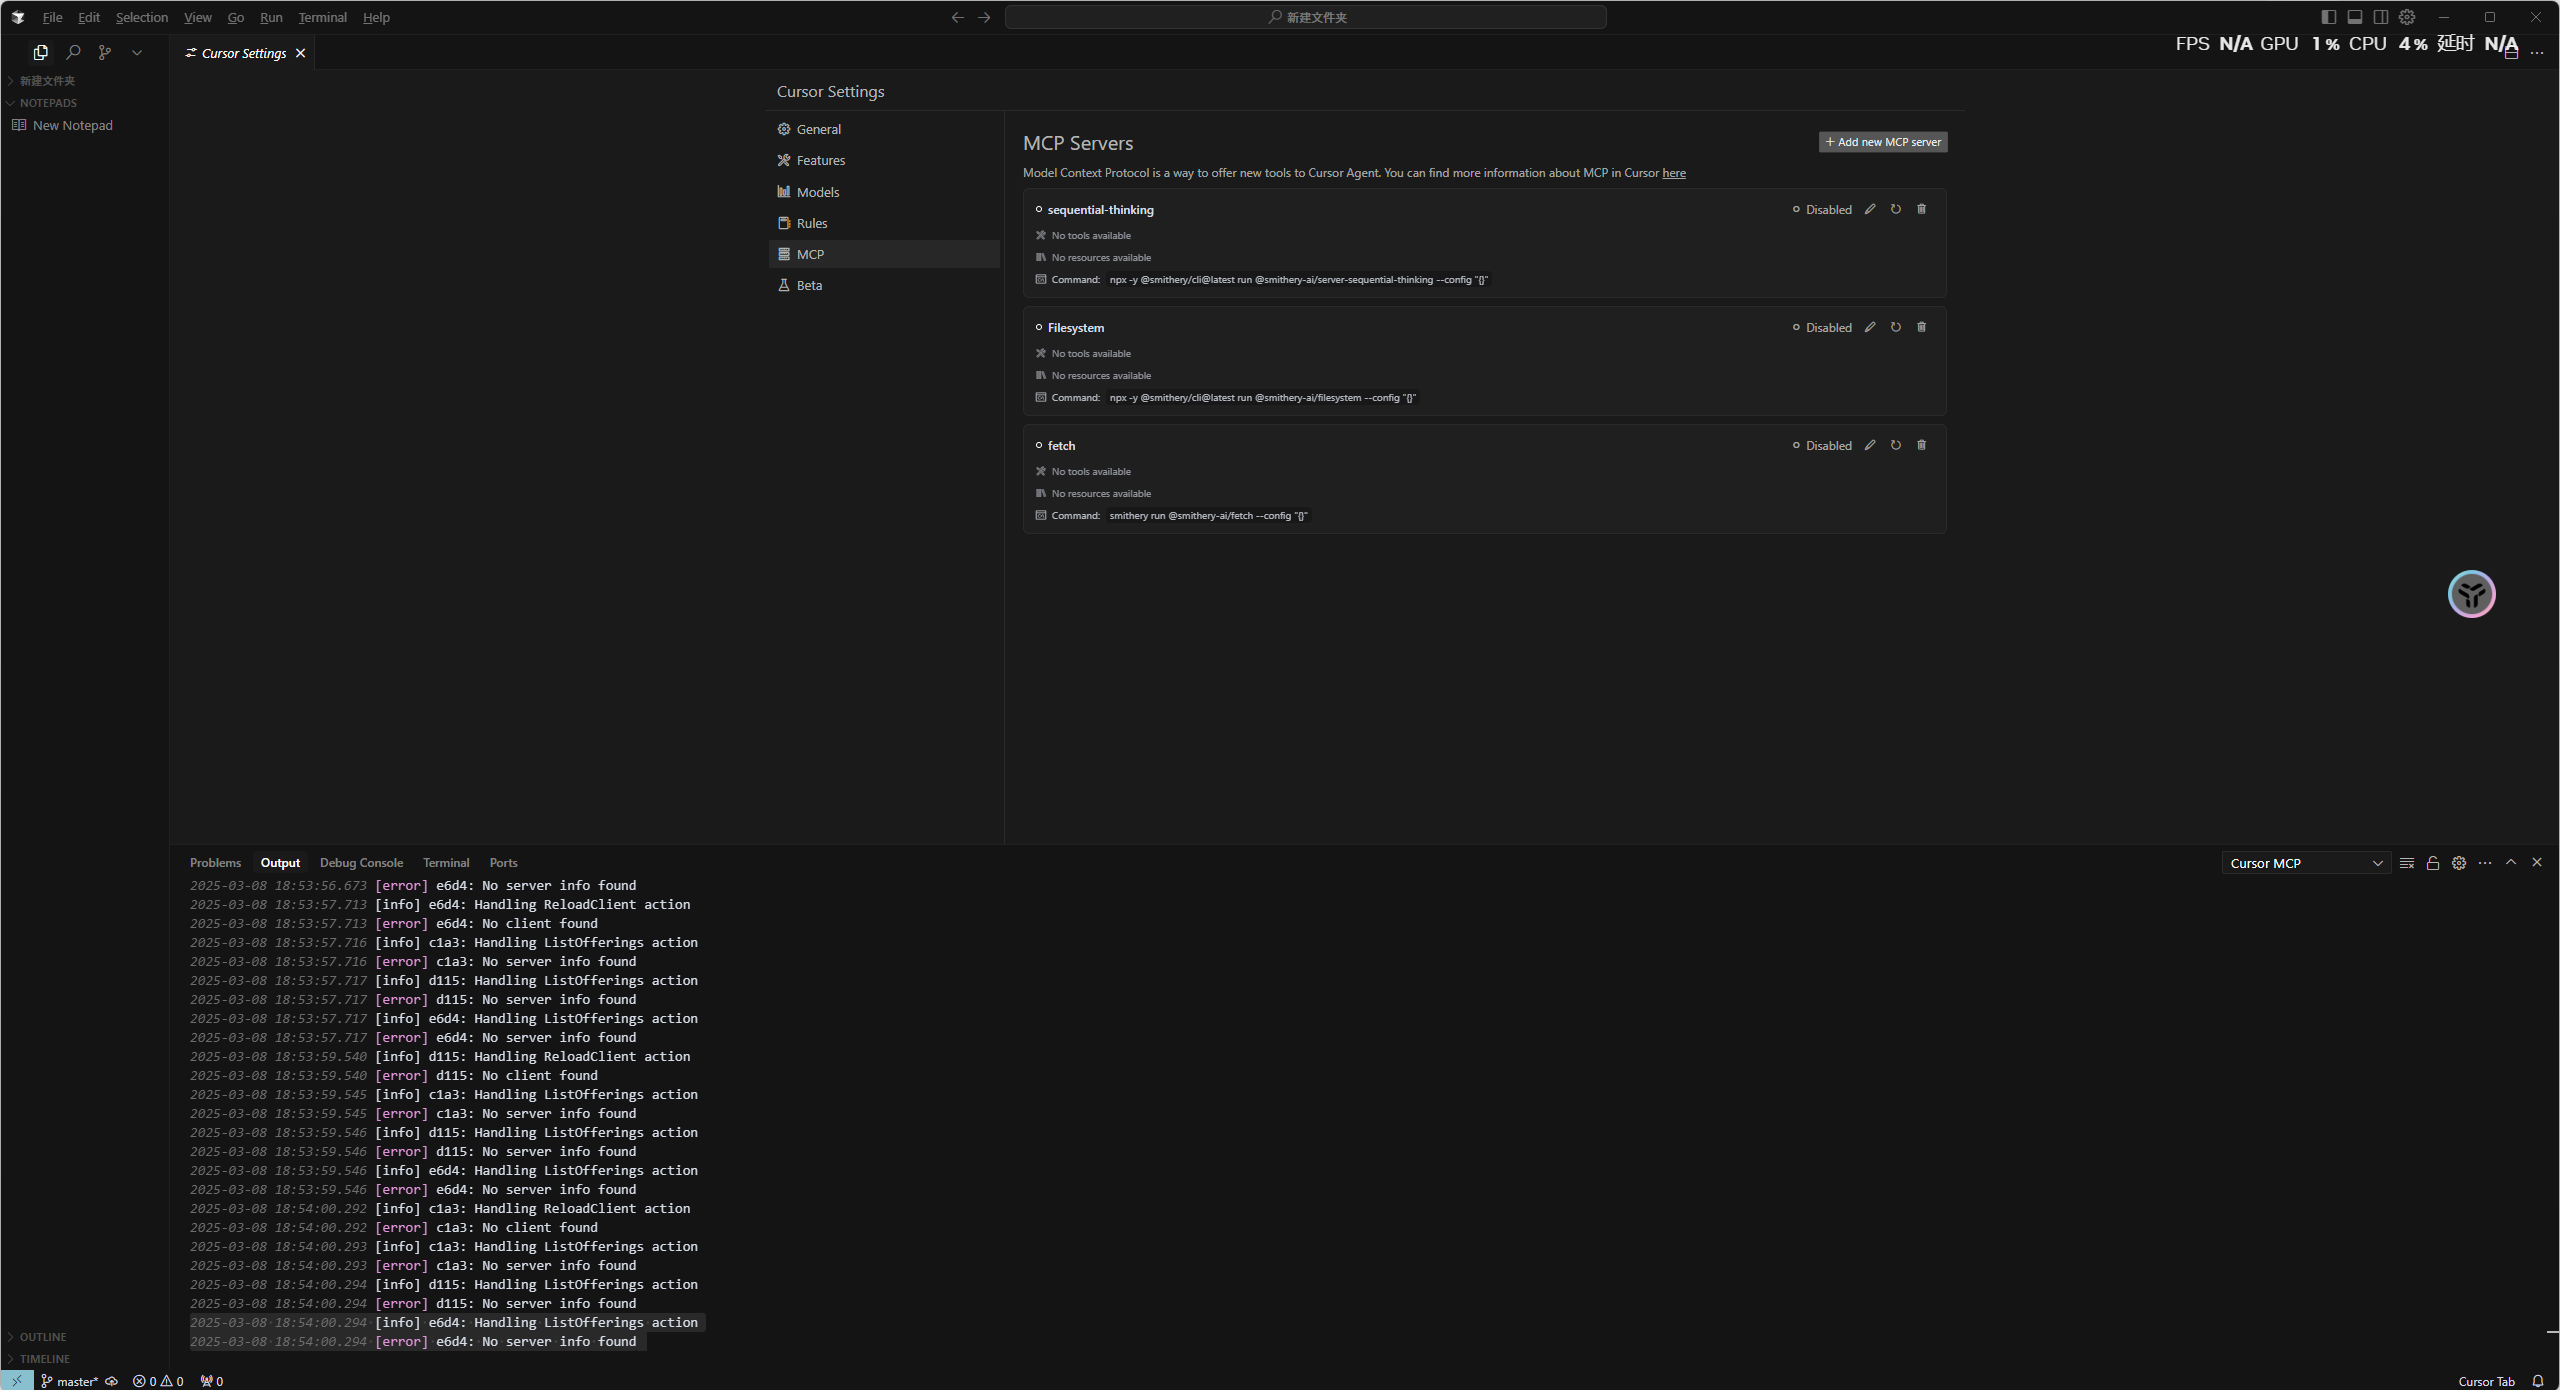Switch to the Terminal panel tab
This screenshot has height=1390, width=2560.
pos(445,862)
